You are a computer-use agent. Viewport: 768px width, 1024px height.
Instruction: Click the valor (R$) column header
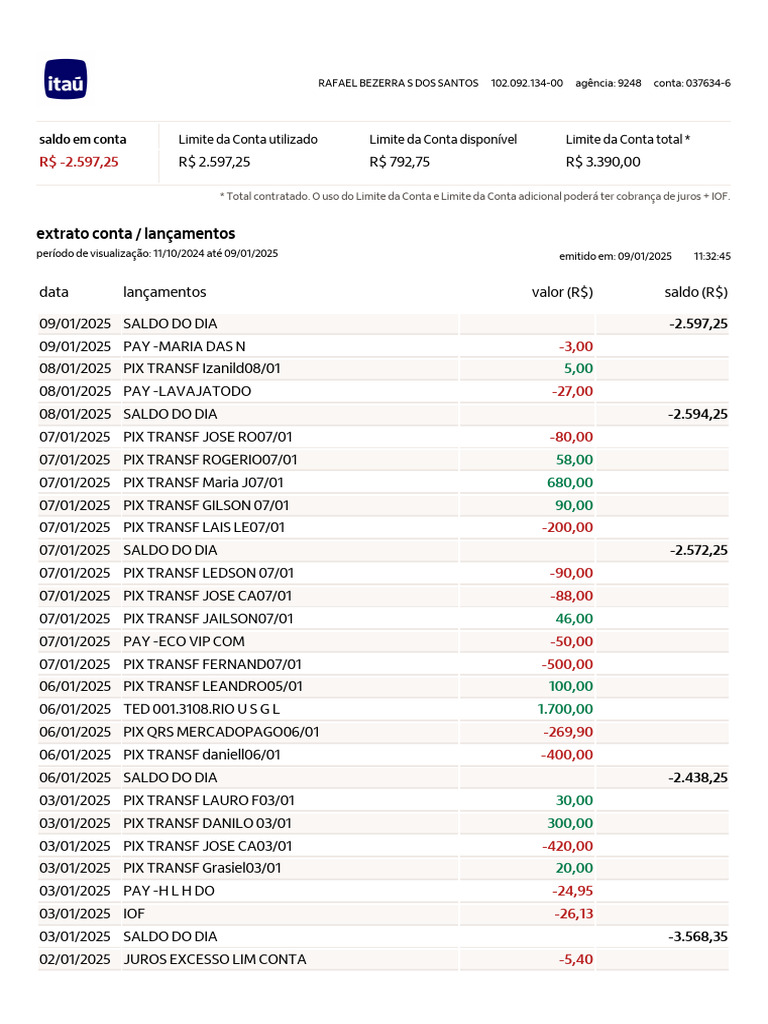(x=562, y=292)
